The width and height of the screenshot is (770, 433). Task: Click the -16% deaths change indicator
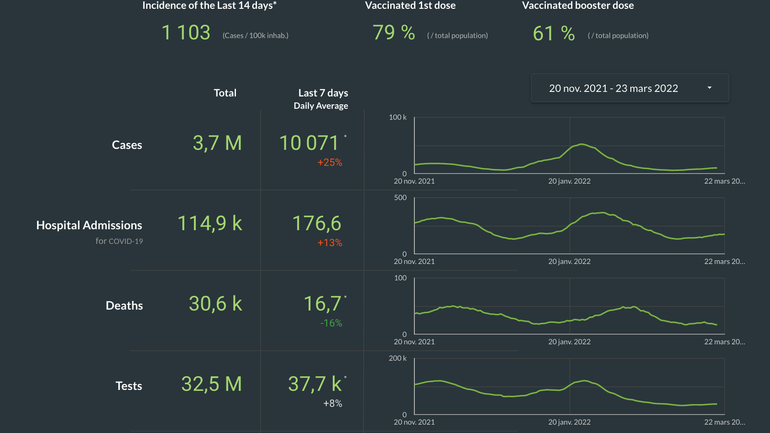click(329, 323)
